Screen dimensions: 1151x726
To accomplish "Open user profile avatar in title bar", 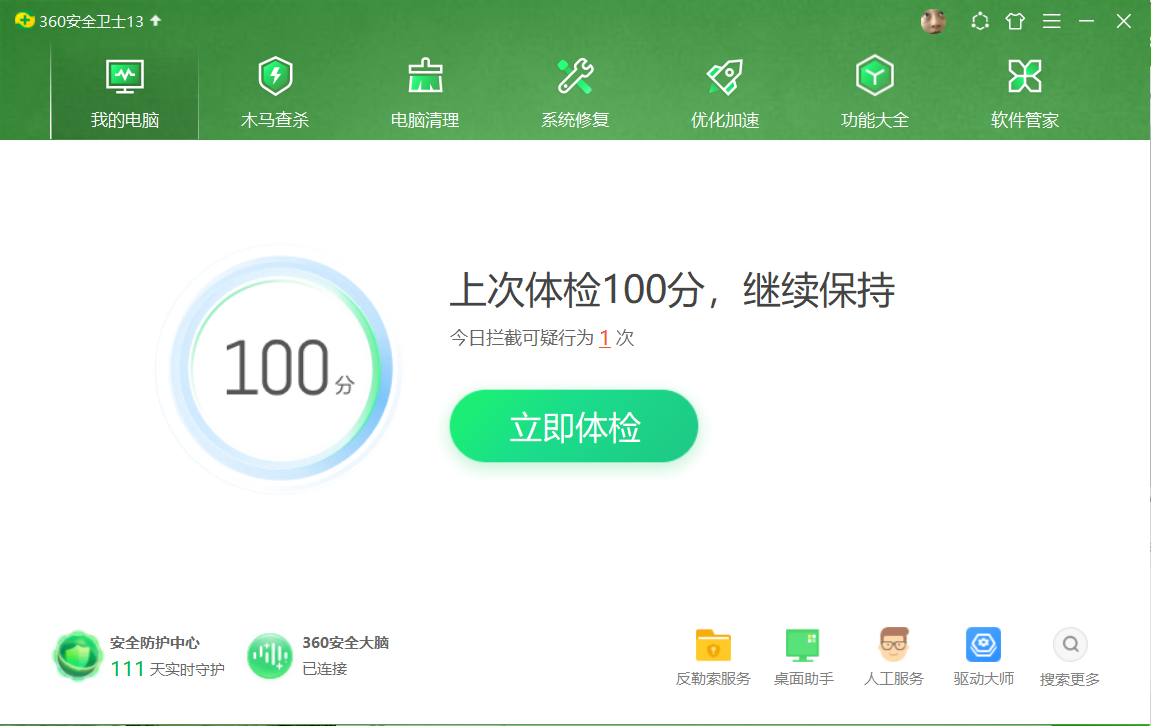I will (x=933, y=21).
